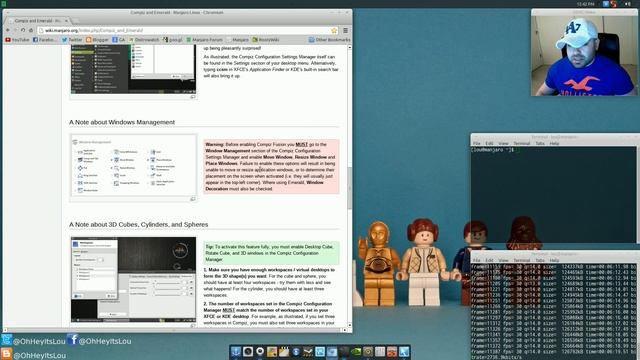This screenshot has width=640, height=360.
Task: Click the anchor icon in the dock
Action: click(x=236, y=351)
